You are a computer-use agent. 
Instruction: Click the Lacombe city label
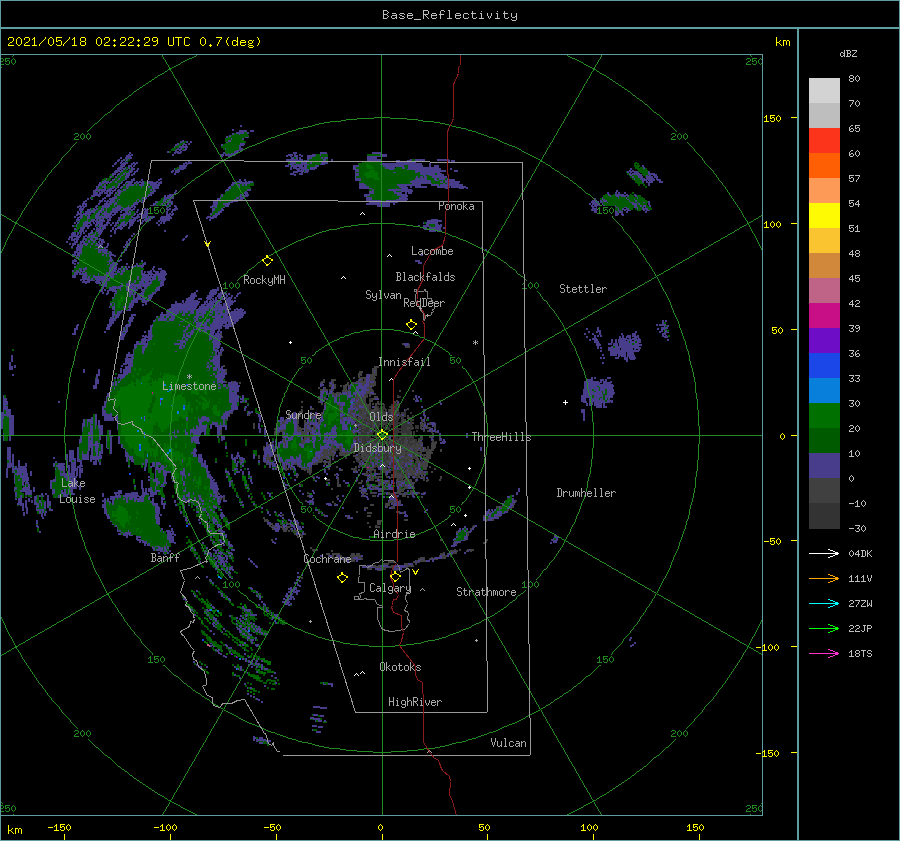click(x=432, y=251)
